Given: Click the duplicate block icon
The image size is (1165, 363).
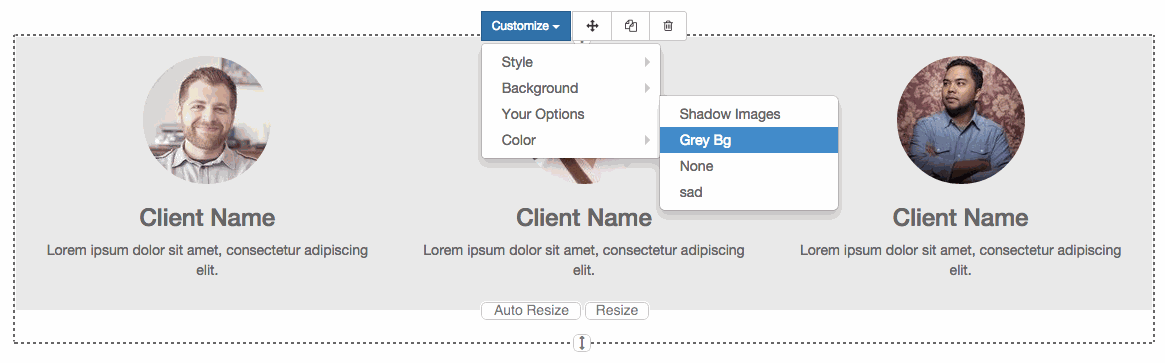Looking at the screenshot, I should click(x=631, y=26).
